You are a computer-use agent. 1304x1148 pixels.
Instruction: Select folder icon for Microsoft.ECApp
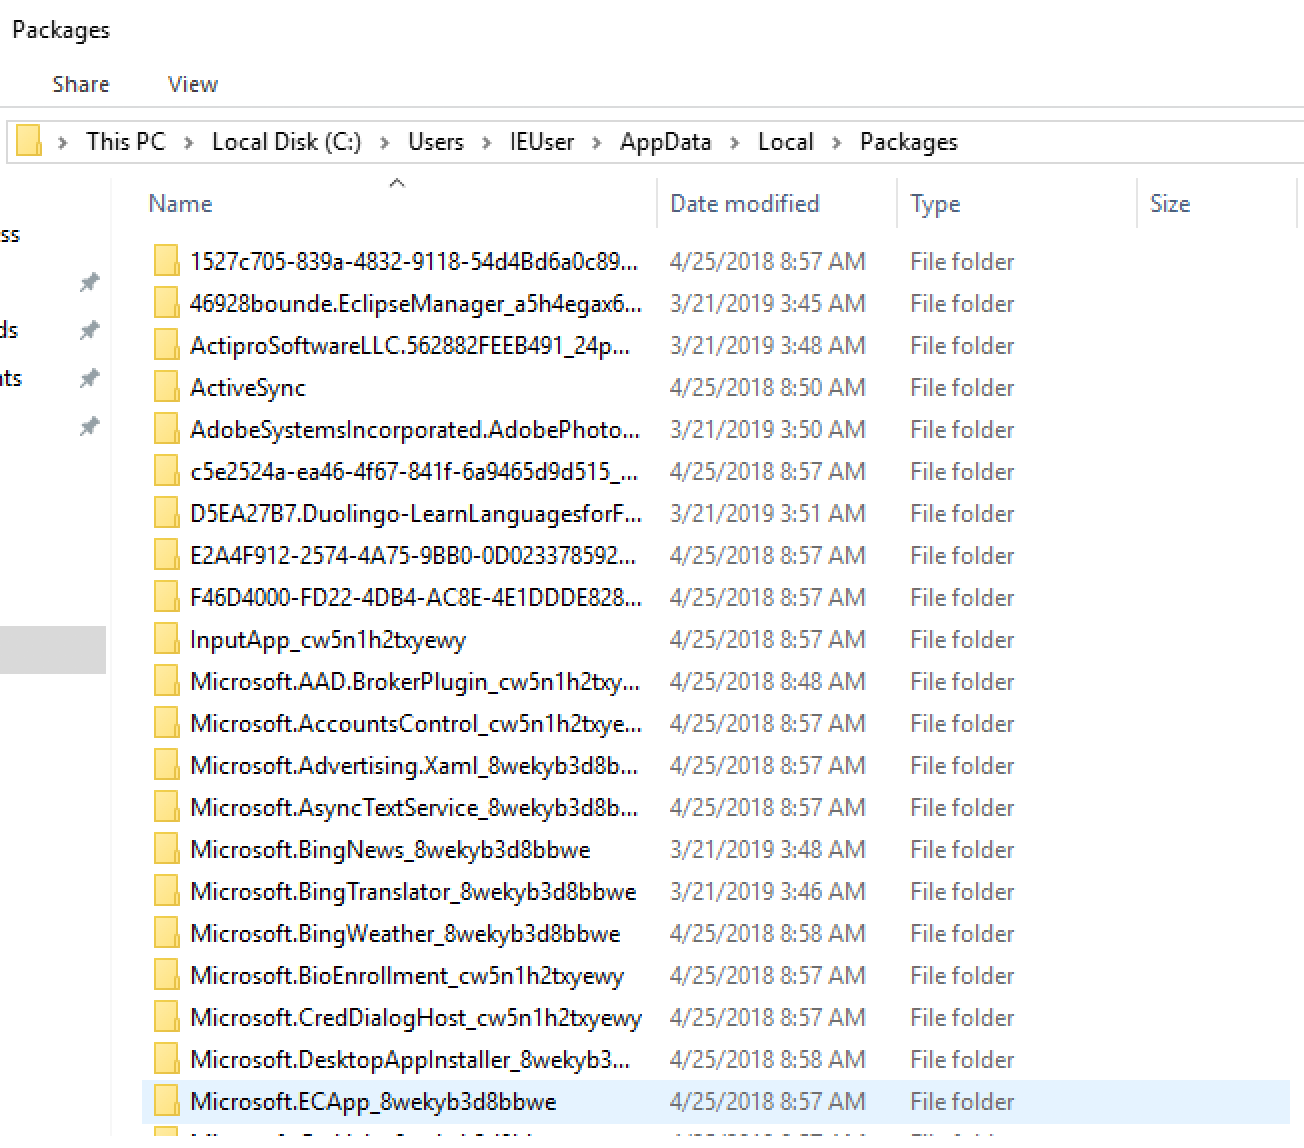click(x=166, y=1101)
